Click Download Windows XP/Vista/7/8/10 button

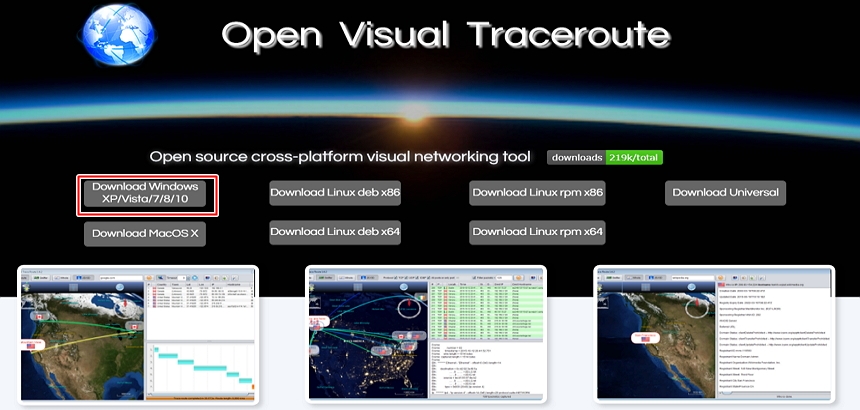[145, 193]
